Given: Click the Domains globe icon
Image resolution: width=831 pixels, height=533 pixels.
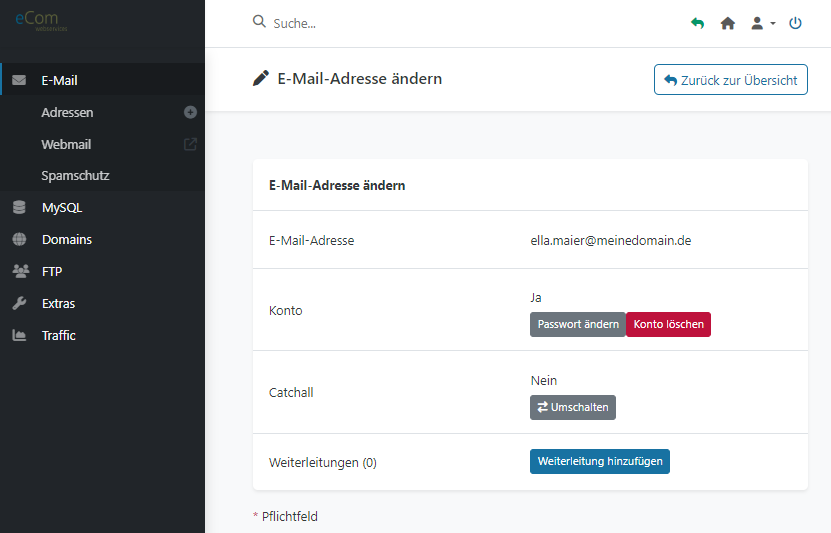Looking at the screenshot, I should [19, 240].
